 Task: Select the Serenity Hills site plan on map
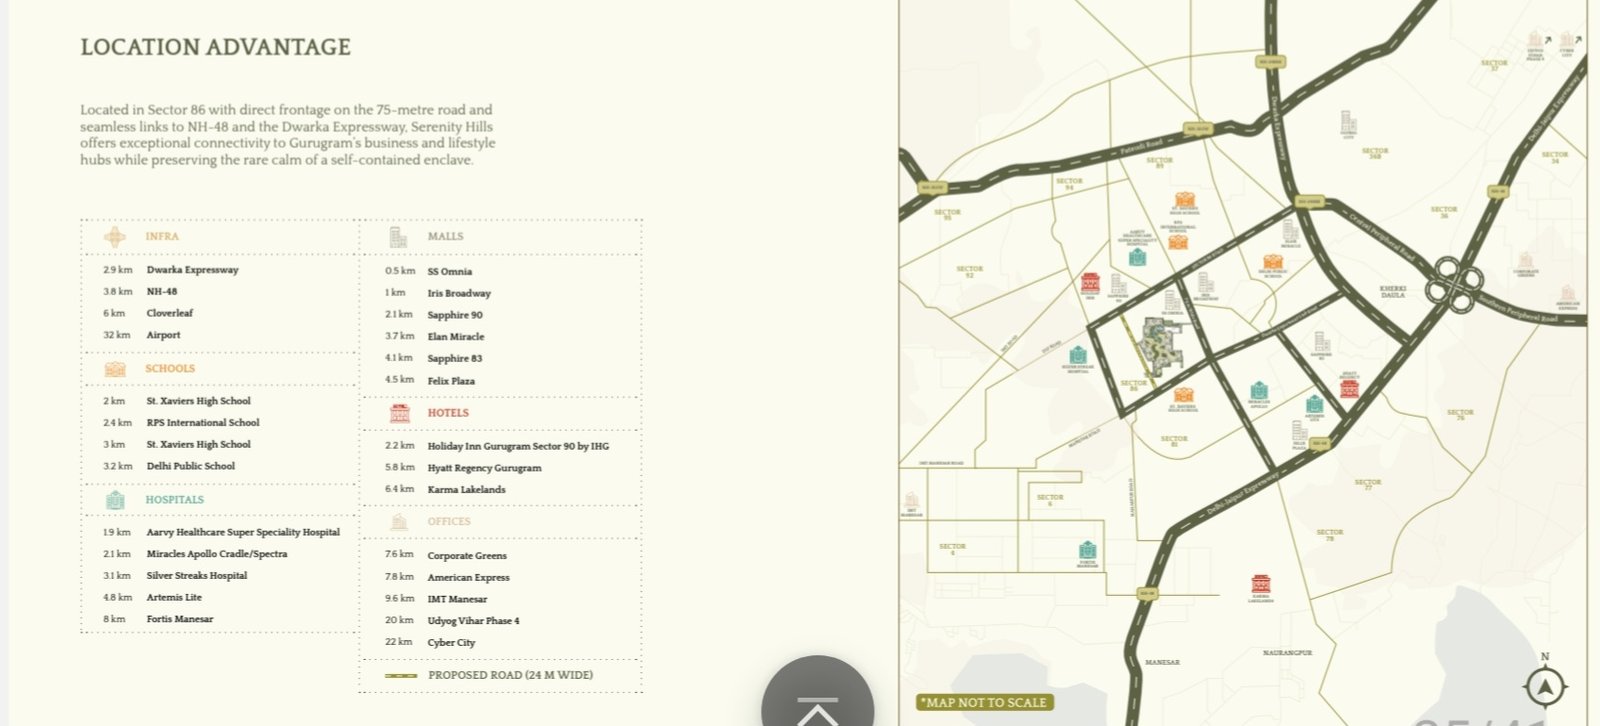tap(1162, 346)
